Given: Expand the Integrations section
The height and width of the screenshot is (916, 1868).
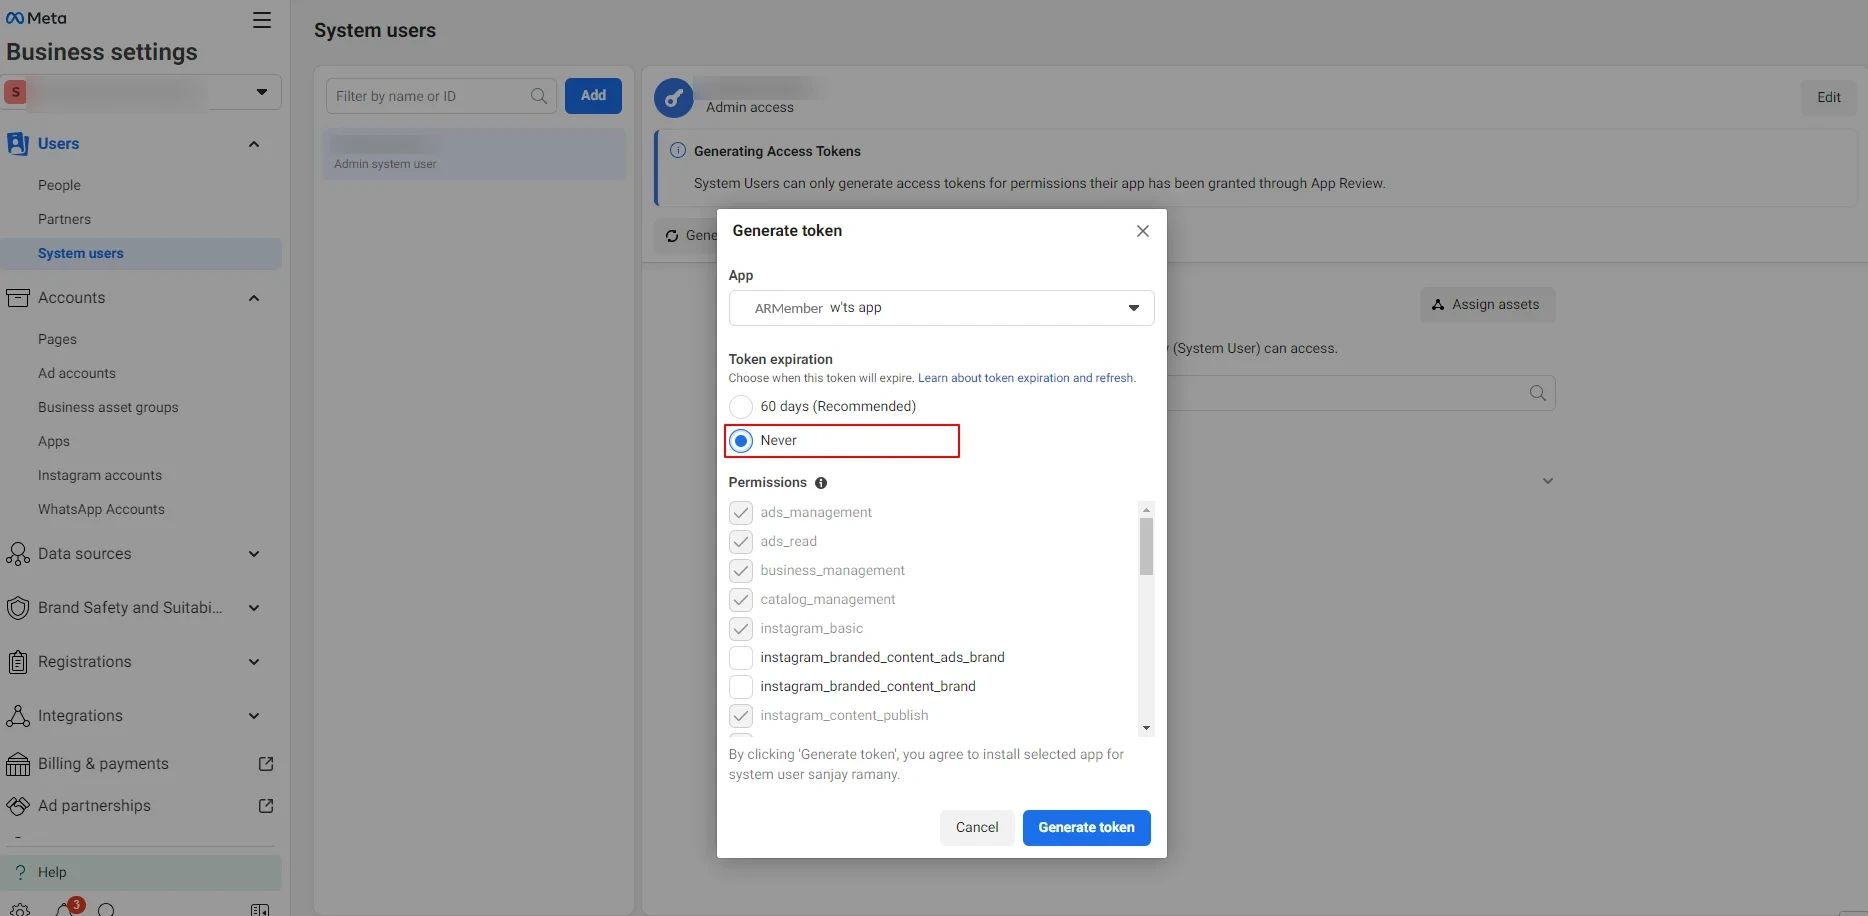Looking at the screenshot, I should click(x=254, y=716).
